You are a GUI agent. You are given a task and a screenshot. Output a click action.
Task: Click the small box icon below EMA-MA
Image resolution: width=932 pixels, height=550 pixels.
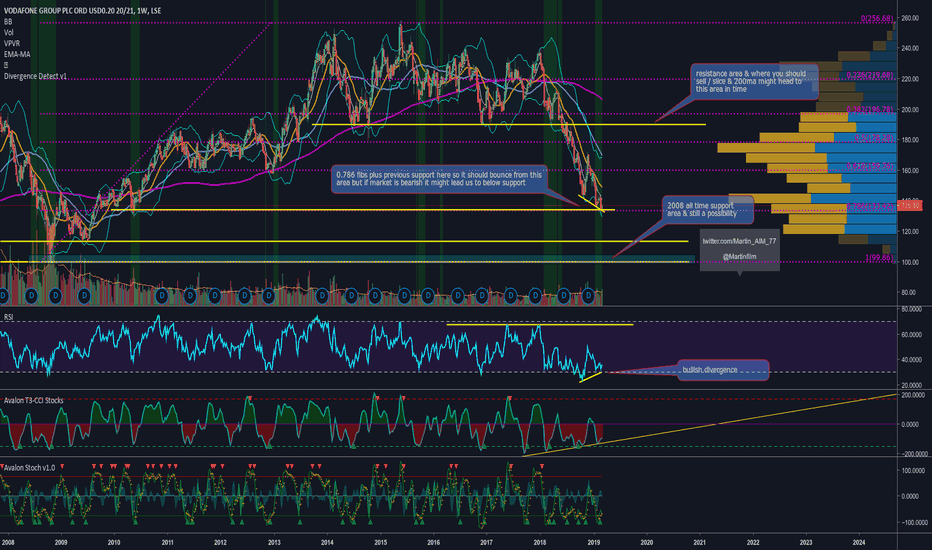pyautogui.click(x=6, y=65)
